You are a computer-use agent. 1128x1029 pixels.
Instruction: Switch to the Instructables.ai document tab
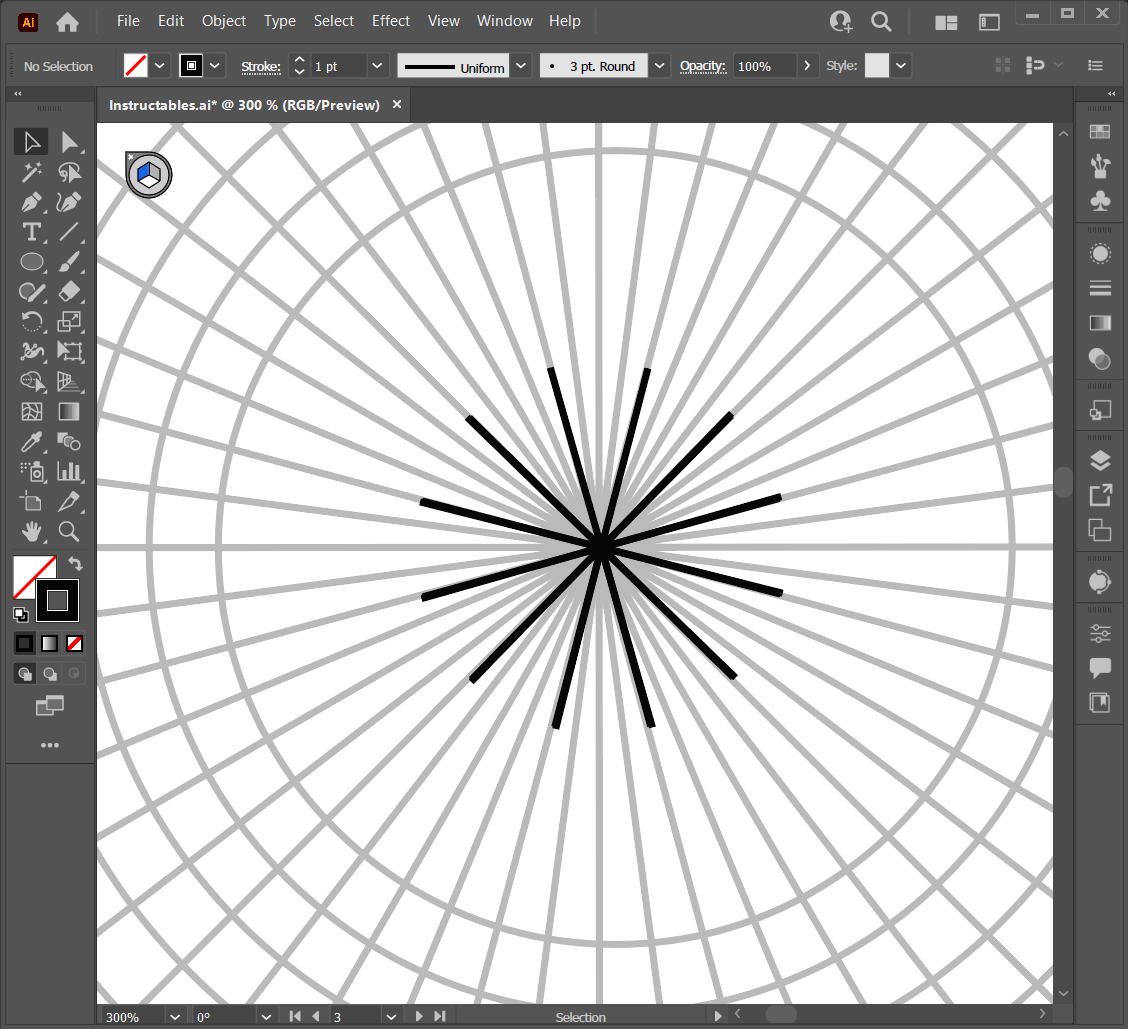pyautogui.click(x=244, y=105)
